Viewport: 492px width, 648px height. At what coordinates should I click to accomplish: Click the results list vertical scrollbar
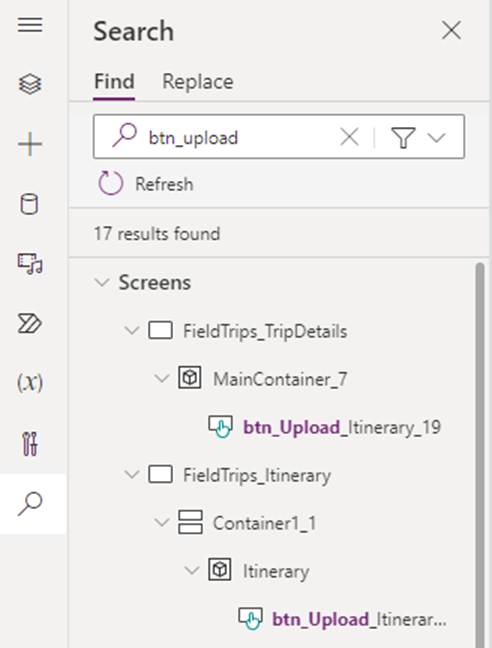[479, 455]
